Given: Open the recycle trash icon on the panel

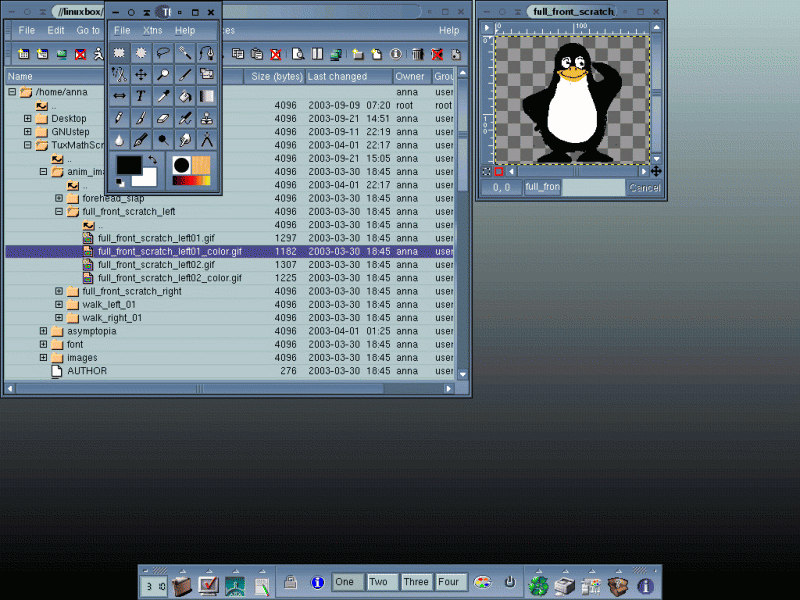Looking at the screenshot, I should coord(538,585).
